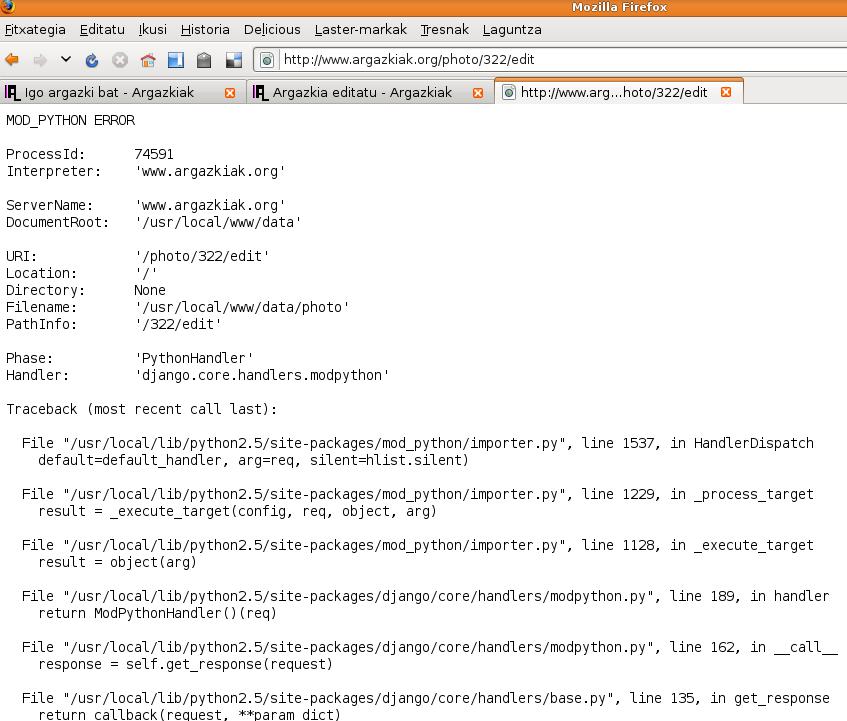Click the greyed-out Forward arrow

(x=40, y=59)
